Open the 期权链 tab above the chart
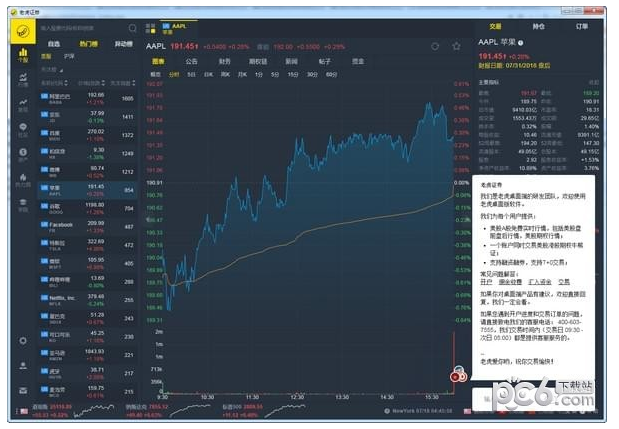This screenshot has height=429, width=619. (258, 61)
